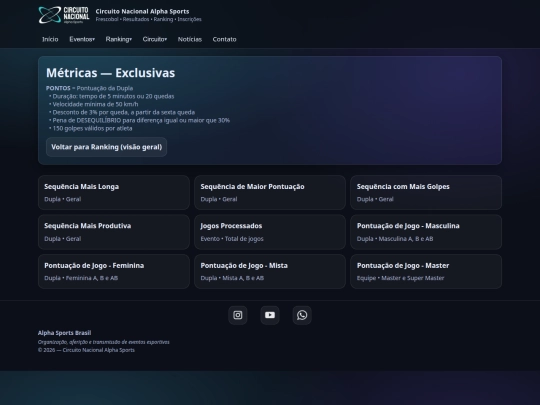540x405 pixels.
Task: Open Pontuação de Jogo - Masculina card
Action: click(x=426, y=232)
